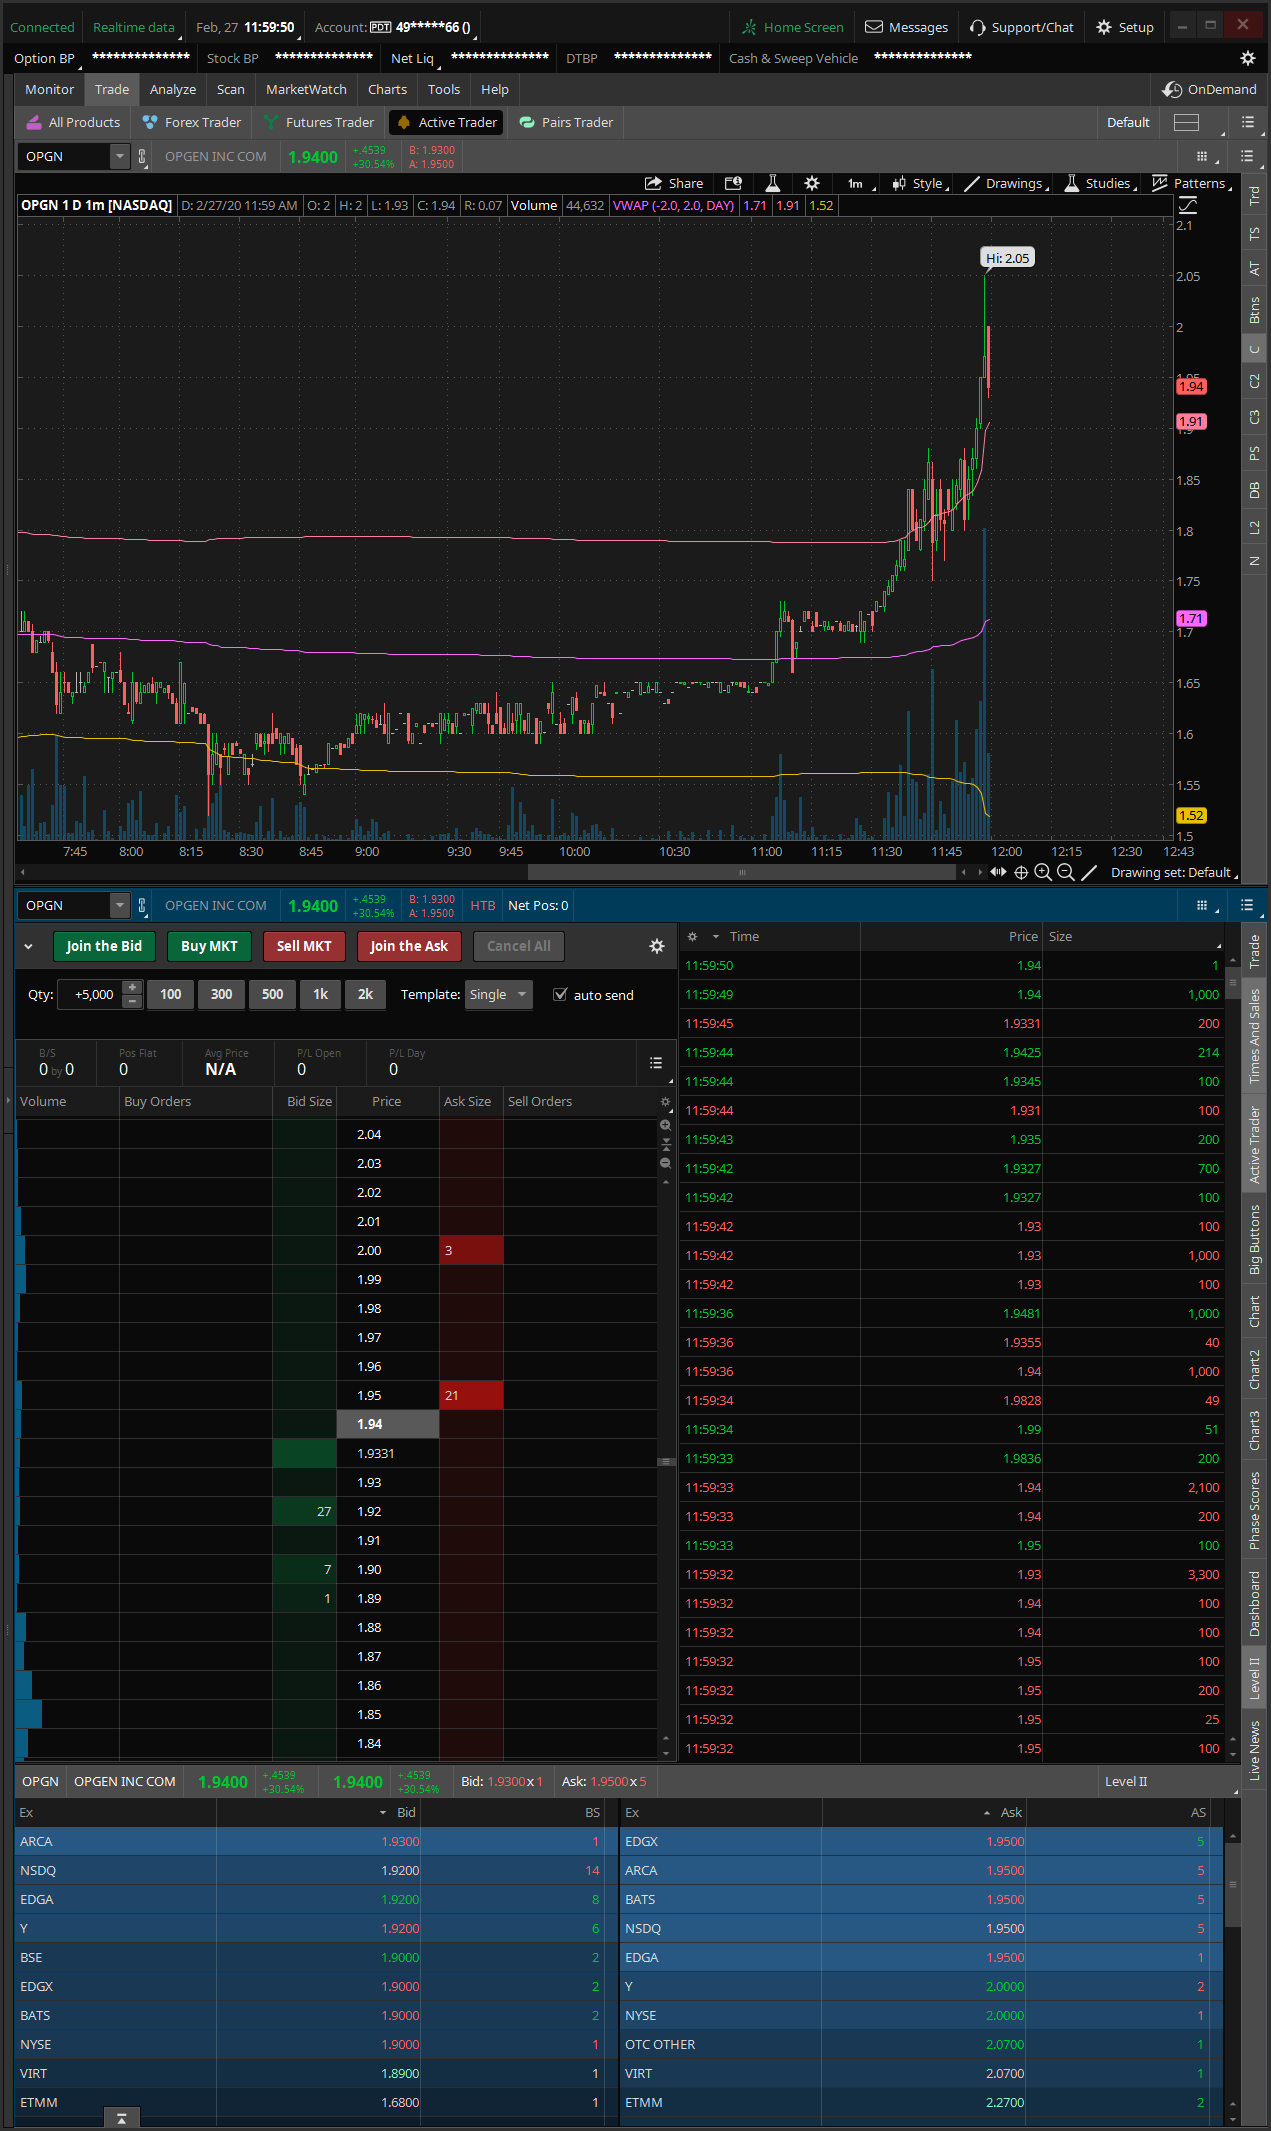This screenshot has width=1271, height=2131.
Task: Open the chart Style menu
Action: pos(919,183)
